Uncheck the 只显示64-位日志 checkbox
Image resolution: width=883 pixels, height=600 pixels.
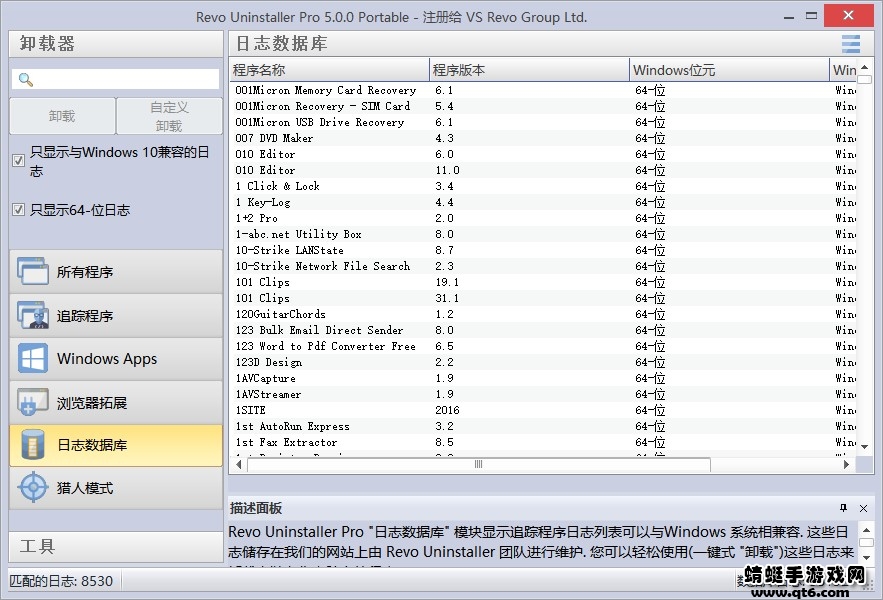[x=18, y=210]
